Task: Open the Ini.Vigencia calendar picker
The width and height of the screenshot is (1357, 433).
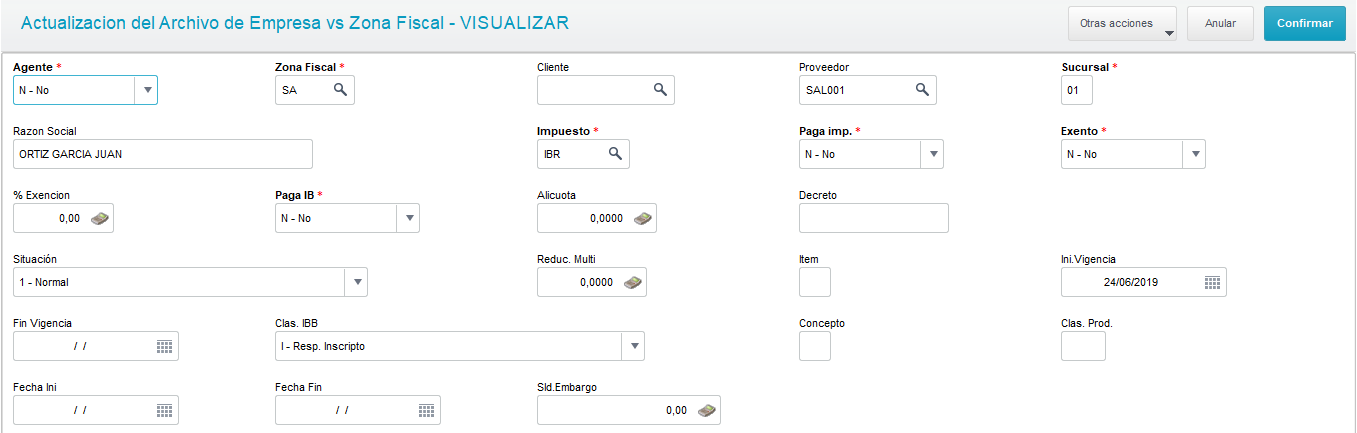Action: coord(1212,282)
